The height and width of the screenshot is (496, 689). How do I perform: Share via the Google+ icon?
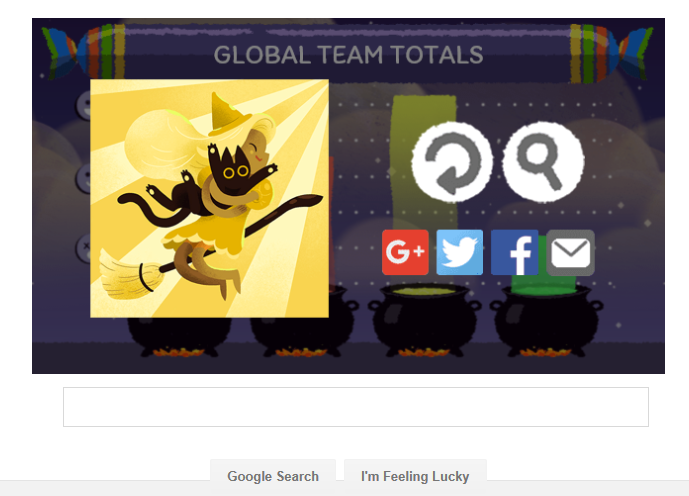click(x=405, y=253)
